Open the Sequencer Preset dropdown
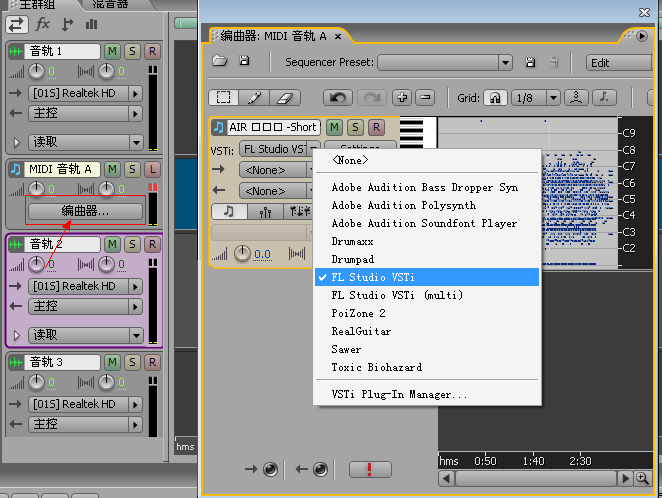 click(x=505, y=63)
